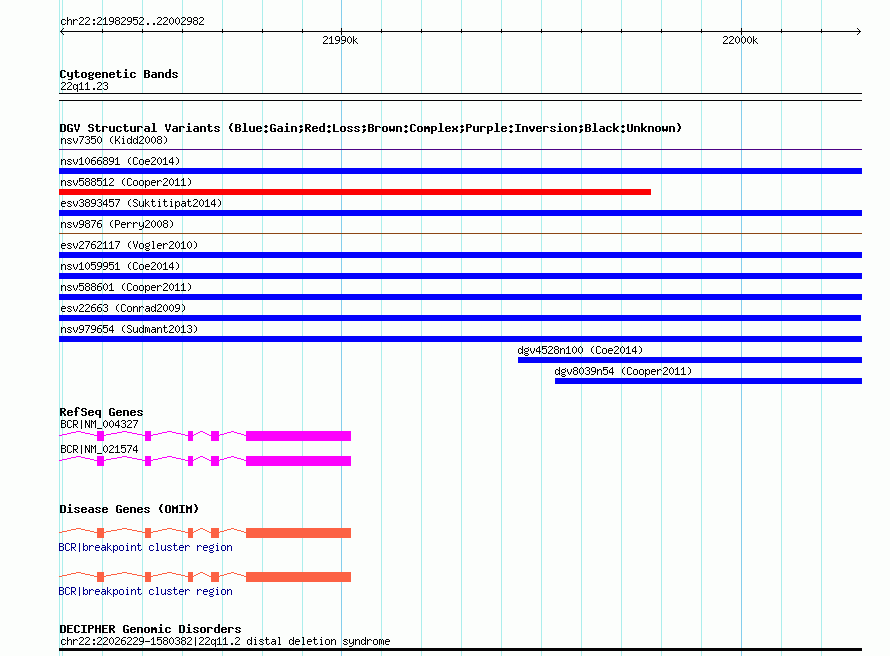
Task: Click the chr22:21982952..22002982 coordinate label
Action: coord(132,21)
